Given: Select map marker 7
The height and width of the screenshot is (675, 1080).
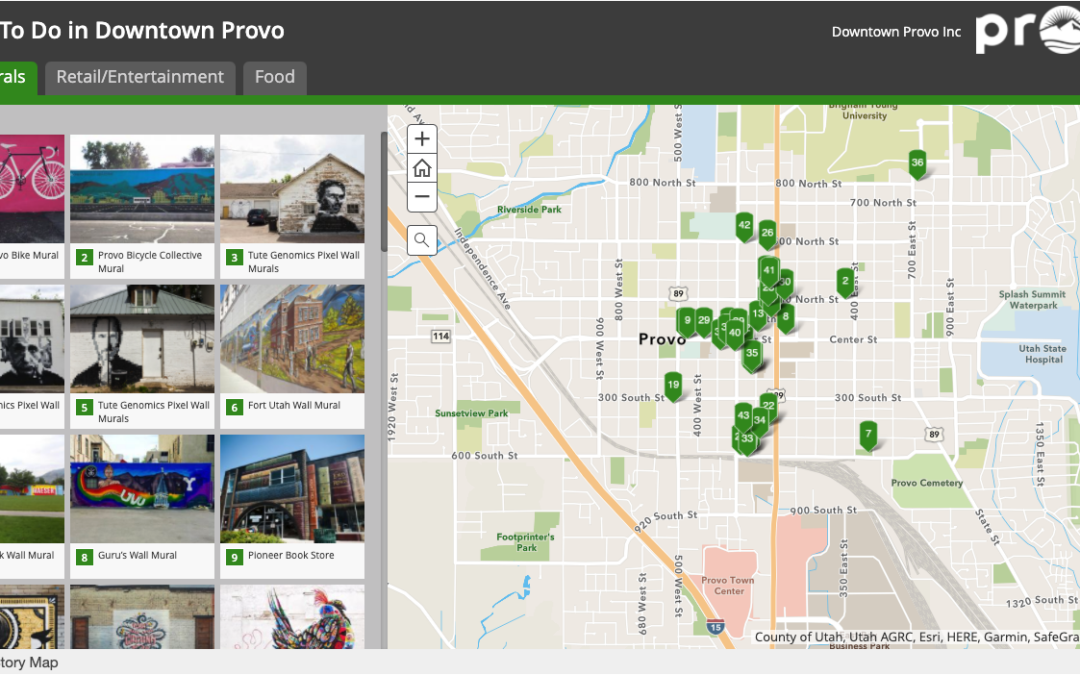Looking at the screenshot, I should pos(868,435).
